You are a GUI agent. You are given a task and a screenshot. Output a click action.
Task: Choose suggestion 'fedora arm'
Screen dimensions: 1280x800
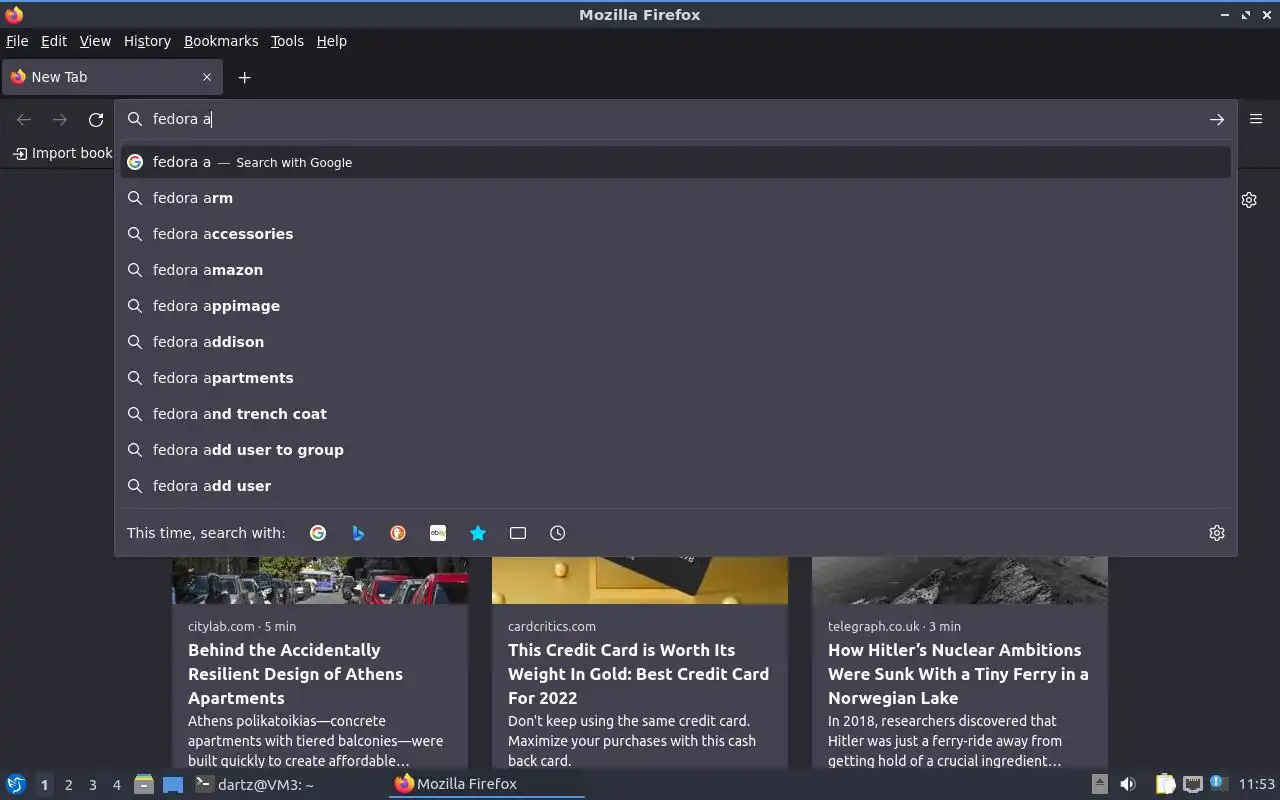point(675,198)
